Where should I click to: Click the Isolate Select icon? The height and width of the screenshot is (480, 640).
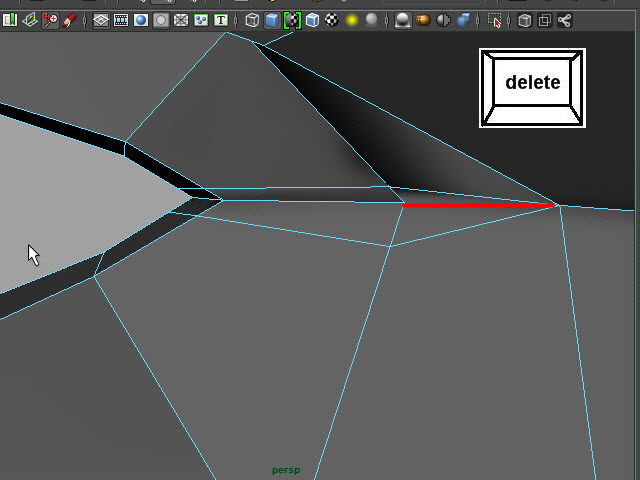pyautogui.click(x=494, y=20)
